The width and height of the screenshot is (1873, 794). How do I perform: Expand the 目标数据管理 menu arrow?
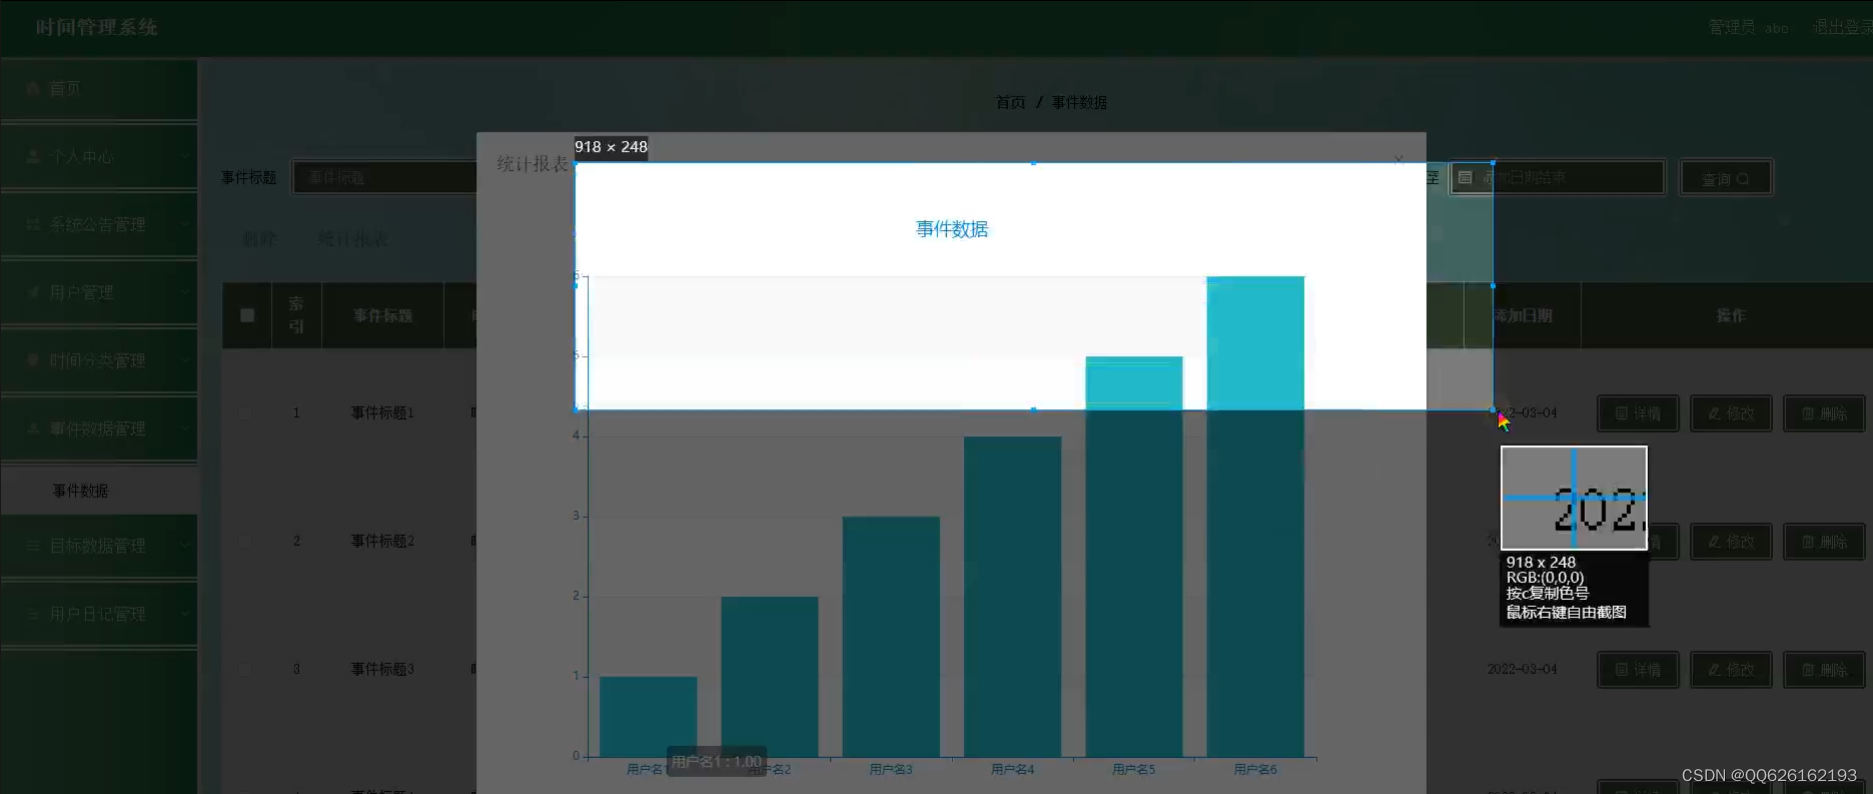click(185, 546)
